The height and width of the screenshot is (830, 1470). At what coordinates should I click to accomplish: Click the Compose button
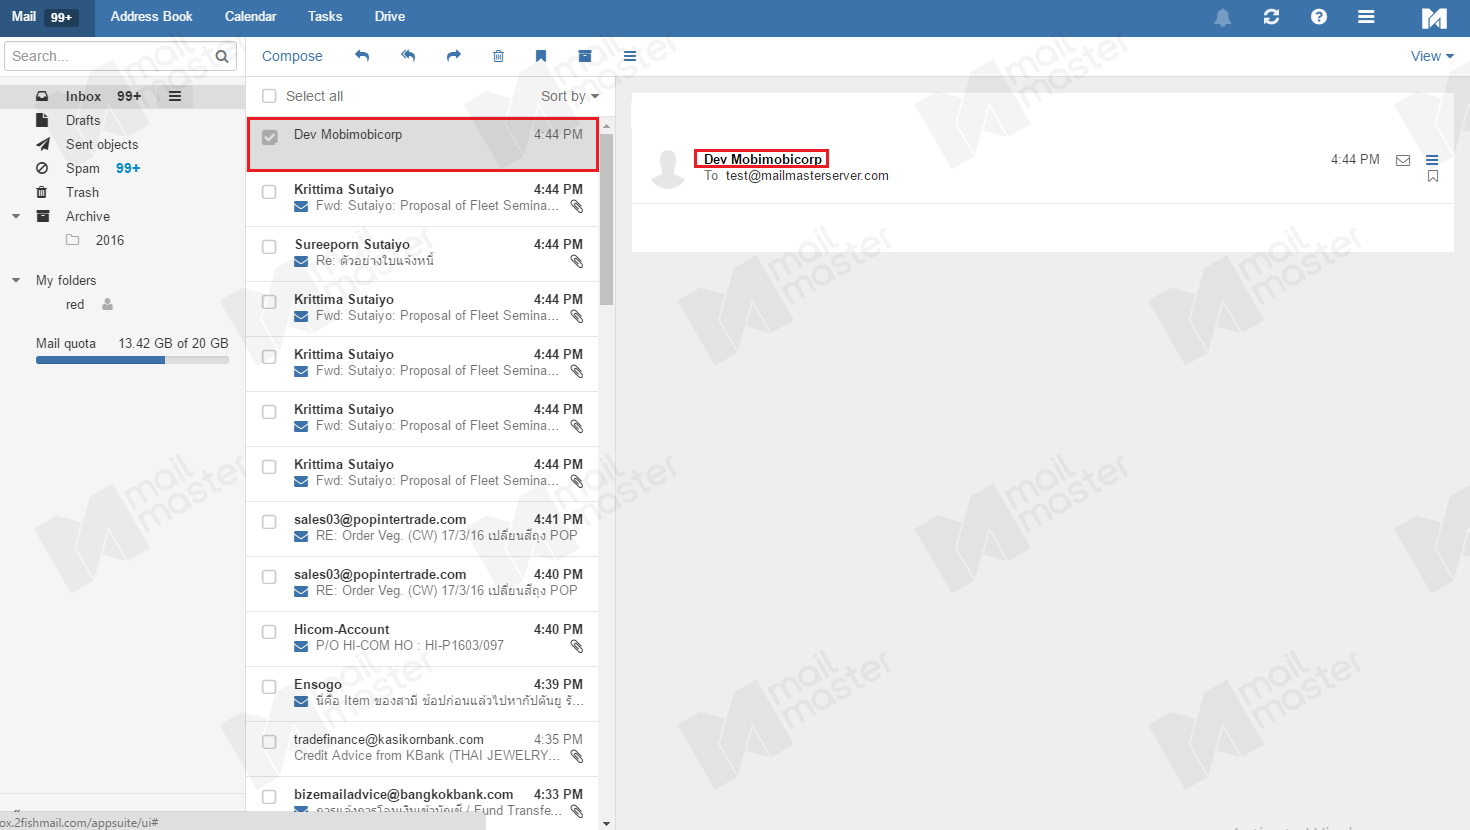click(x=292, y=56)
